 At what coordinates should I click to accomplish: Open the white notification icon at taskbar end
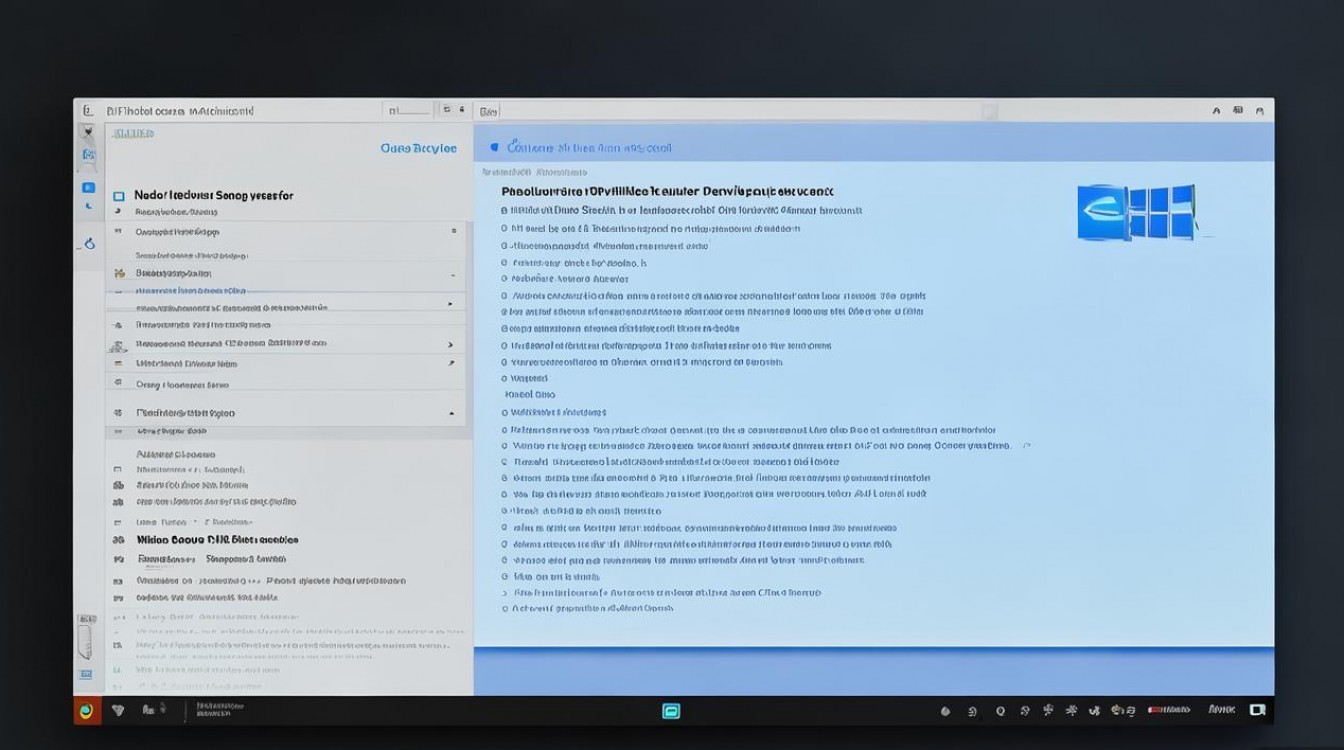tap(1257, 710)
